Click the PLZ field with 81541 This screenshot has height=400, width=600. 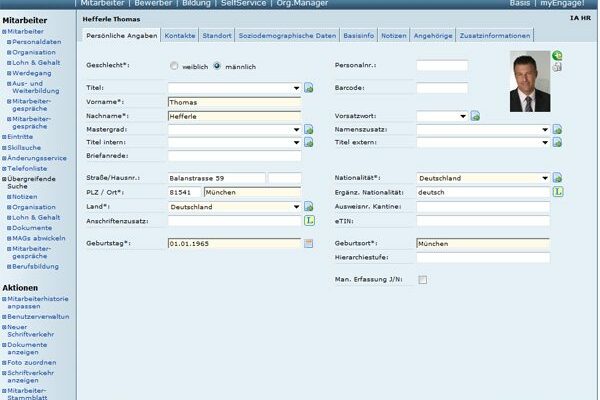pos(184,192)
